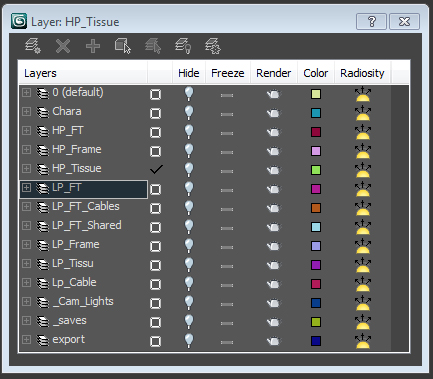
Task: Make Lp_Cable the current layer checkbox
Action: [x=155, y=284]
